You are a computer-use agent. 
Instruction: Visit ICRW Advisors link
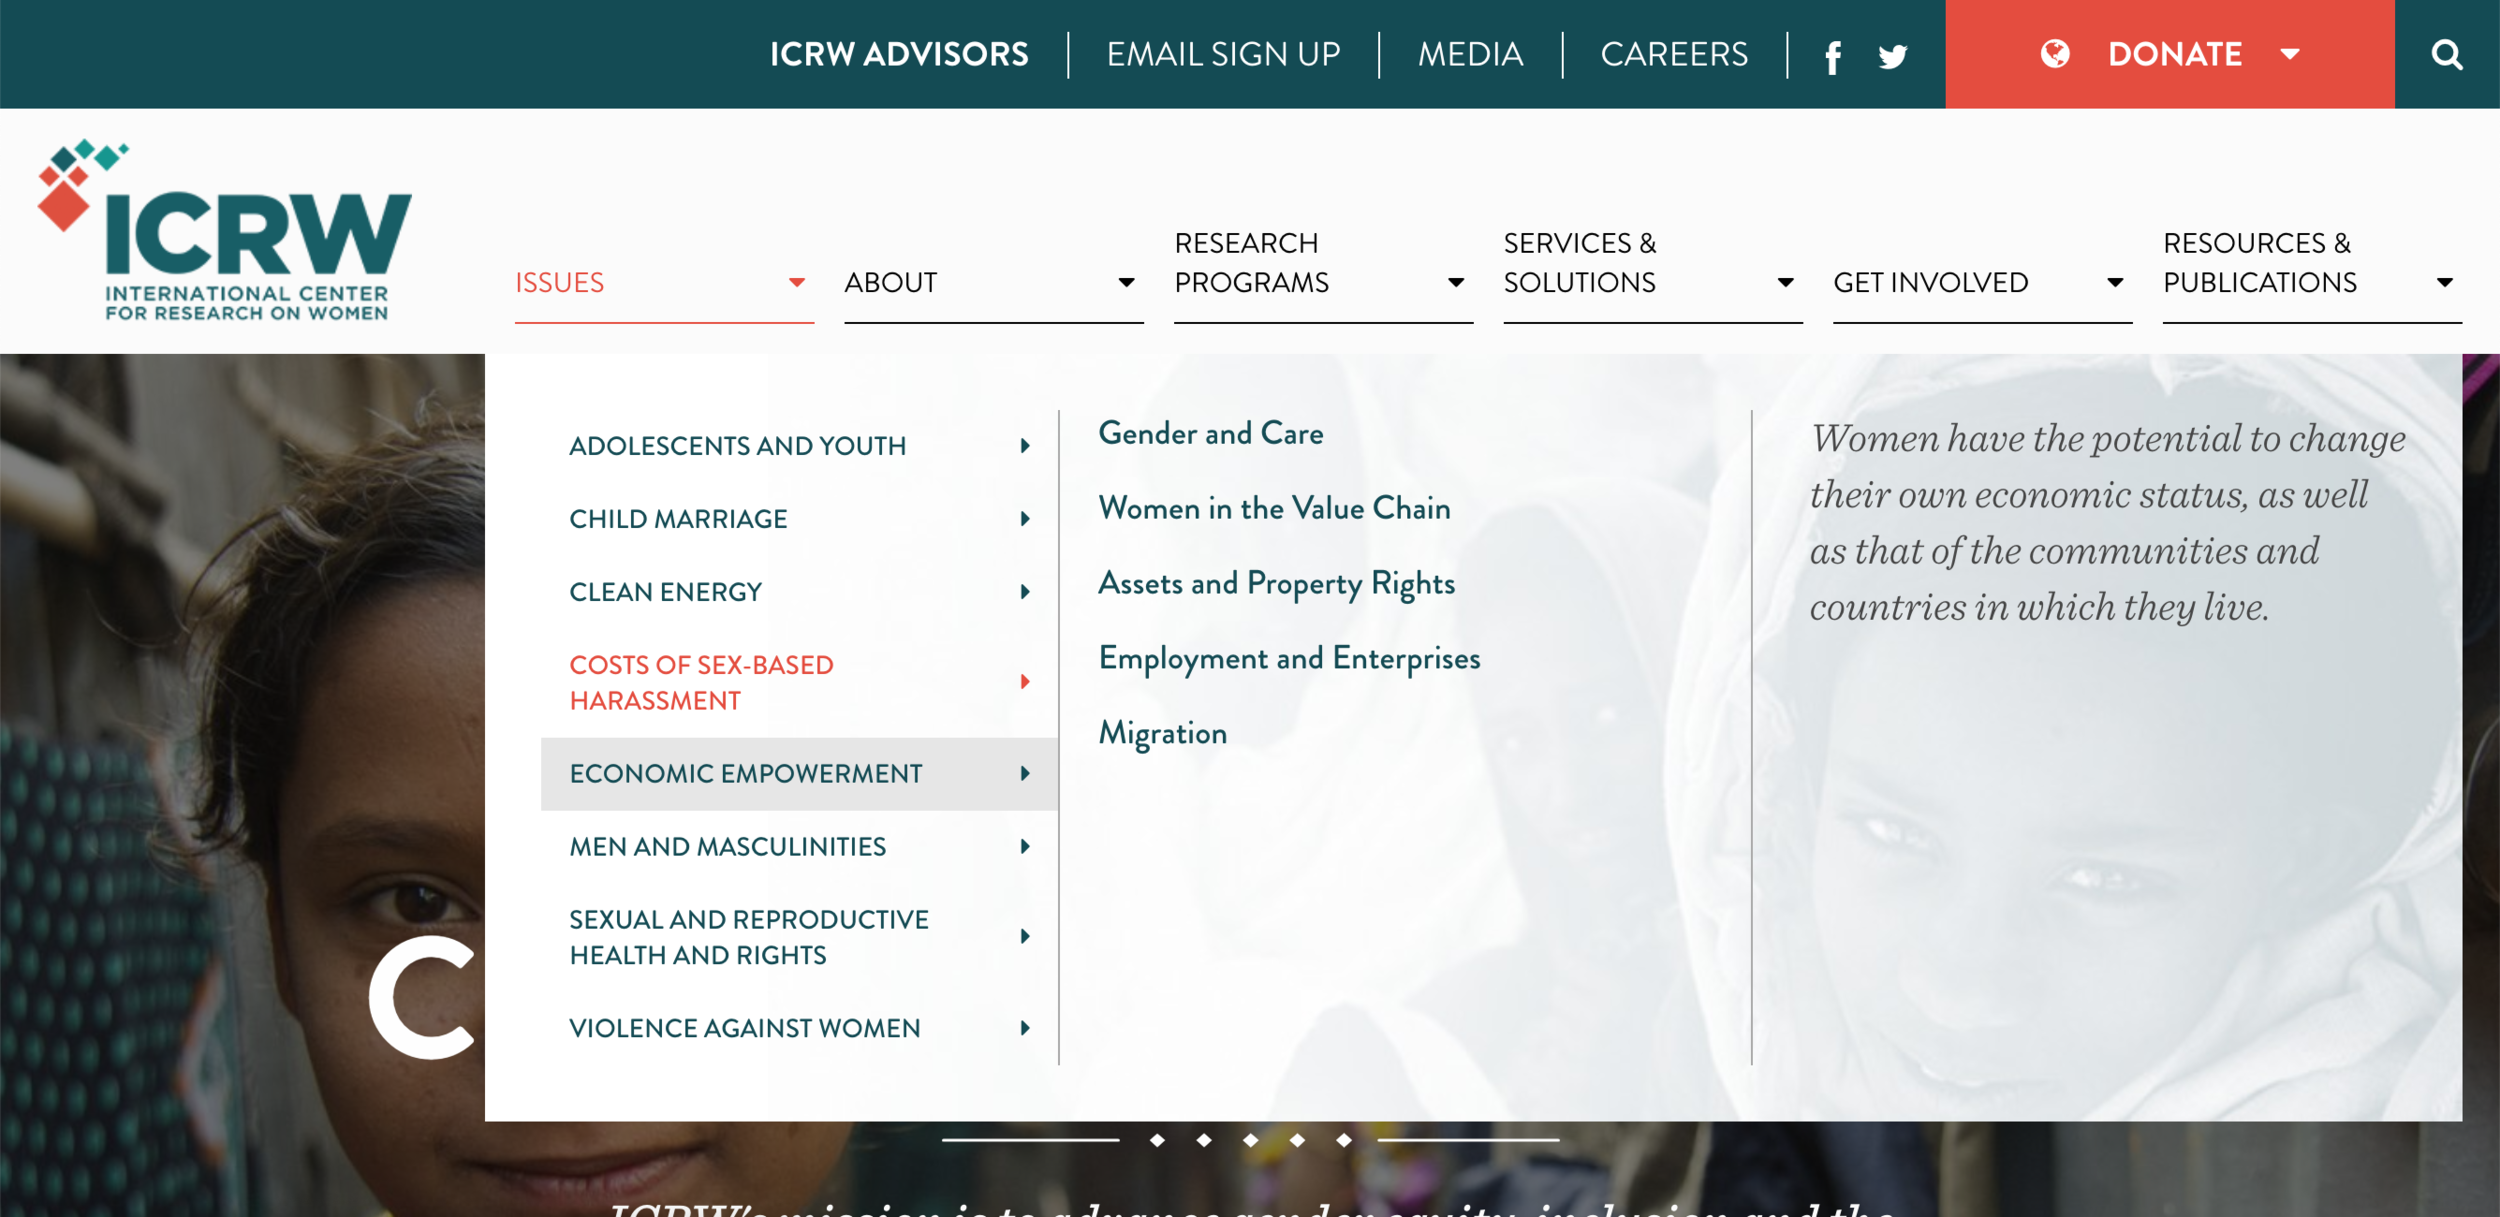pyautogui.click(x=899, y=54)
